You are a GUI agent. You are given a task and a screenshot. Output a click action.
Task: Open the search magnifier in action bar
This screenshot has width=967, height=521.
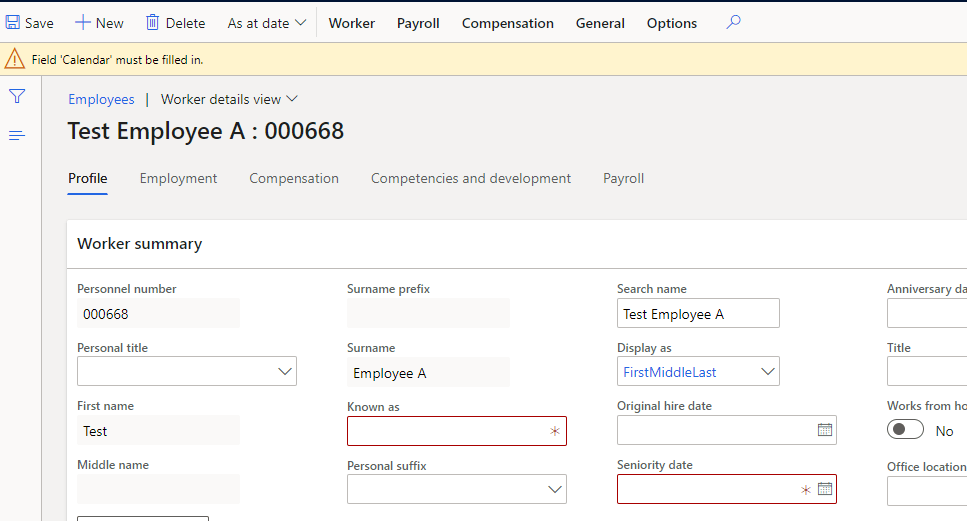pos(733,22)
